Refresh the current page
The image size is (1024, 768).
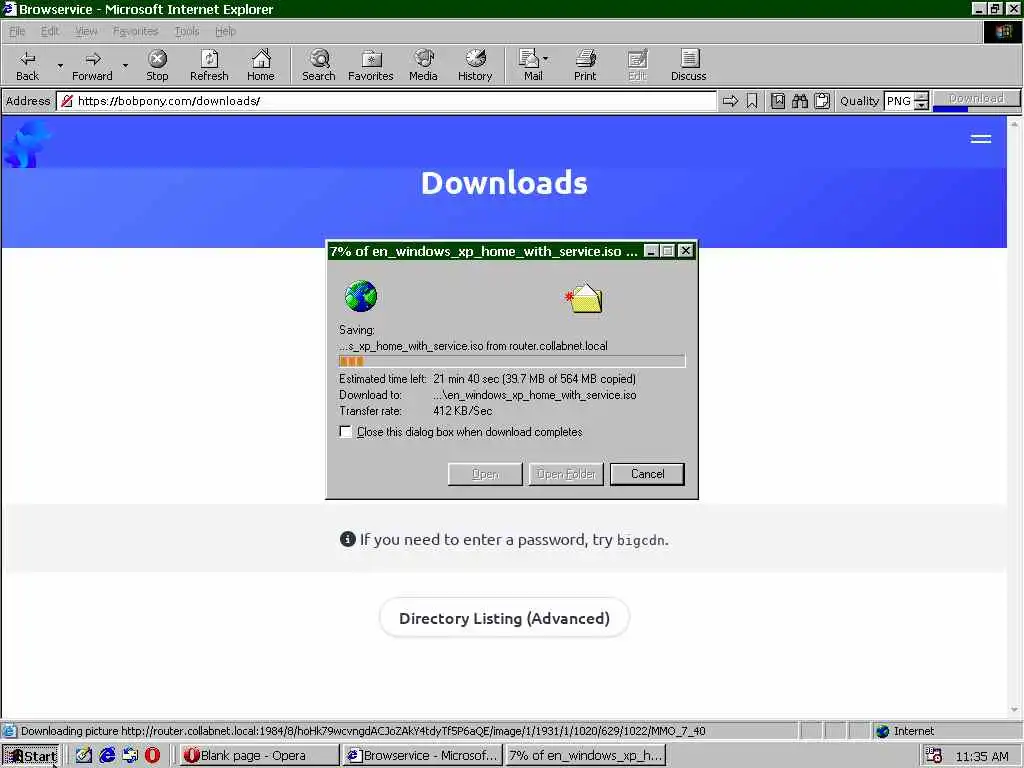coord(209,65)
